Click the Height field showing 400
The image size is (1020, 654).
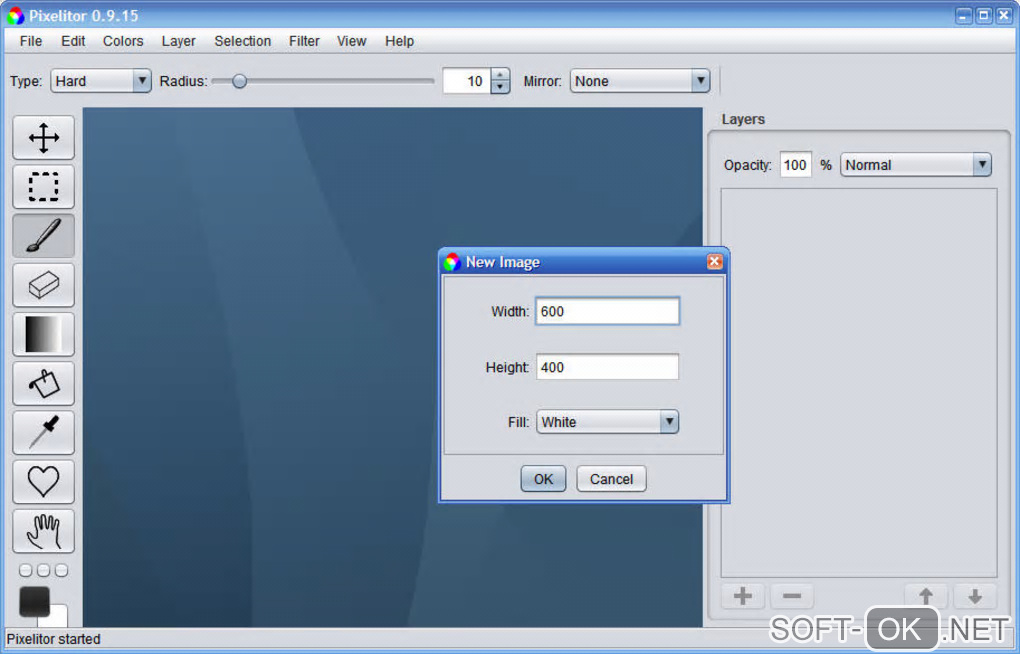tap(608, 367)
